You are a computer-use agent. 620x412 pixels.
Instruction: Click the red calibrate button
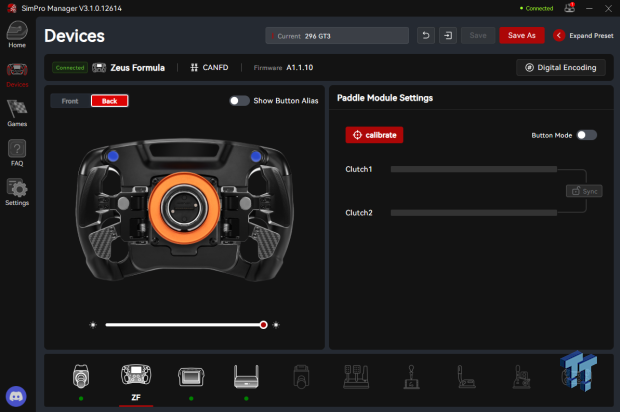coord(374,135)
